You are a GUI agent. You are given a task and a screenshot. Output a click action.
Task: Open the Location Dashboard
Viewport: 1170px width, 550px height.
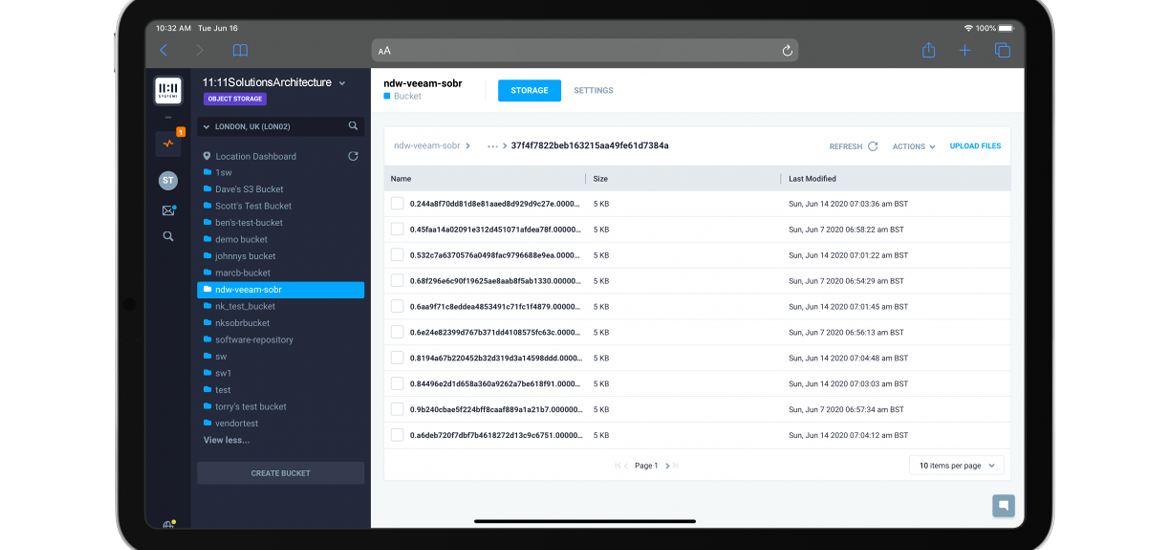(x=255, y=157)
